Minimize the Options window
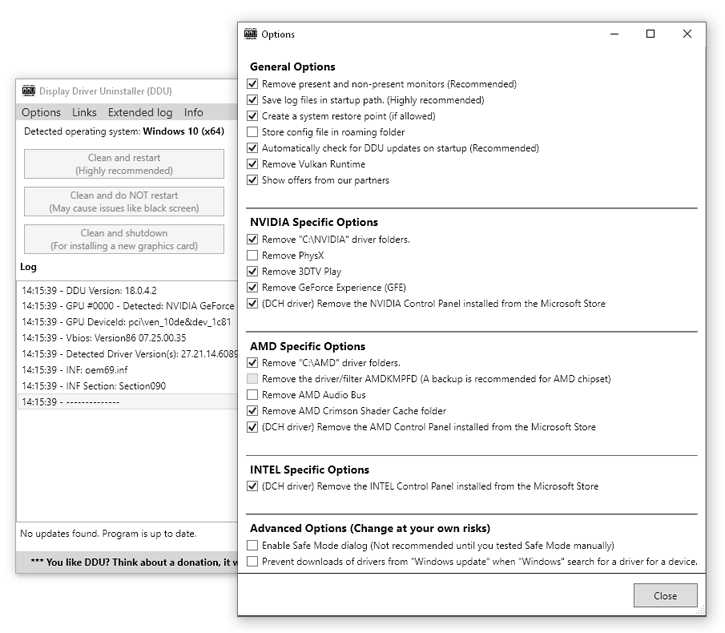725x633 pixels. [x=614, y=34]
